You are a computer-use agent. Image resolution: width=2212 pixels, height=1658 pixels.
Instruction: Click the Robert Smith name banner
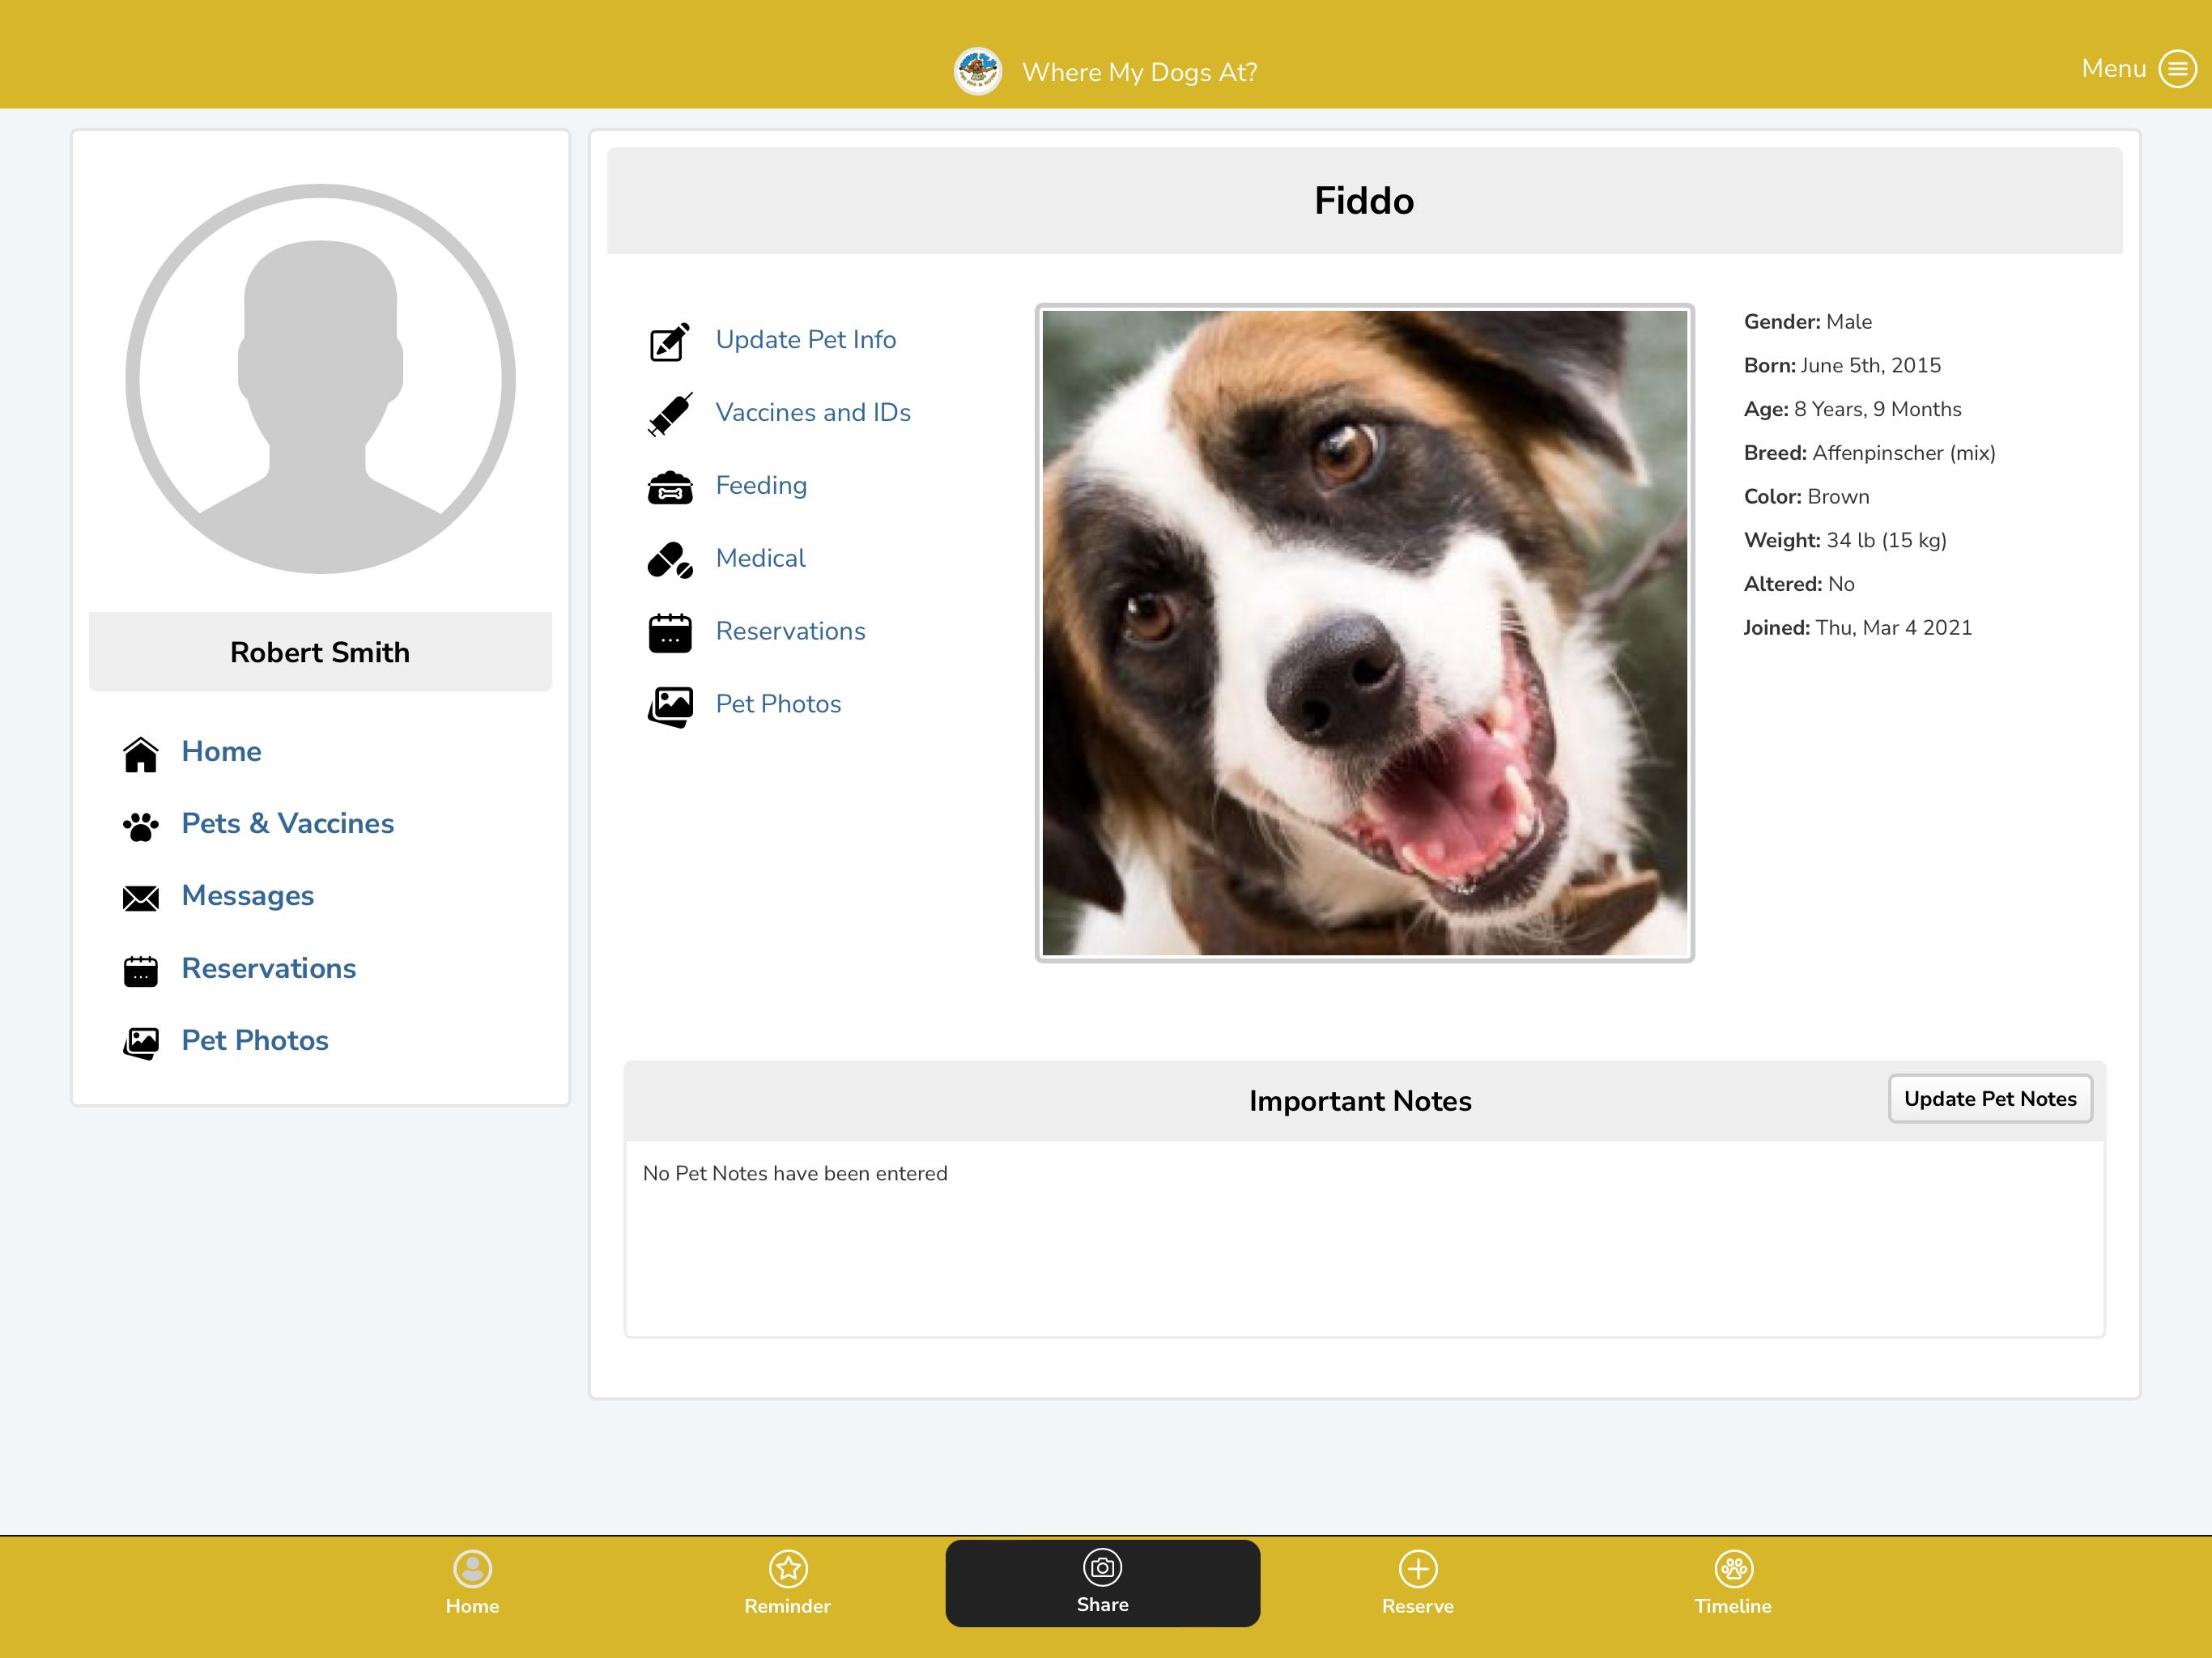320,652
